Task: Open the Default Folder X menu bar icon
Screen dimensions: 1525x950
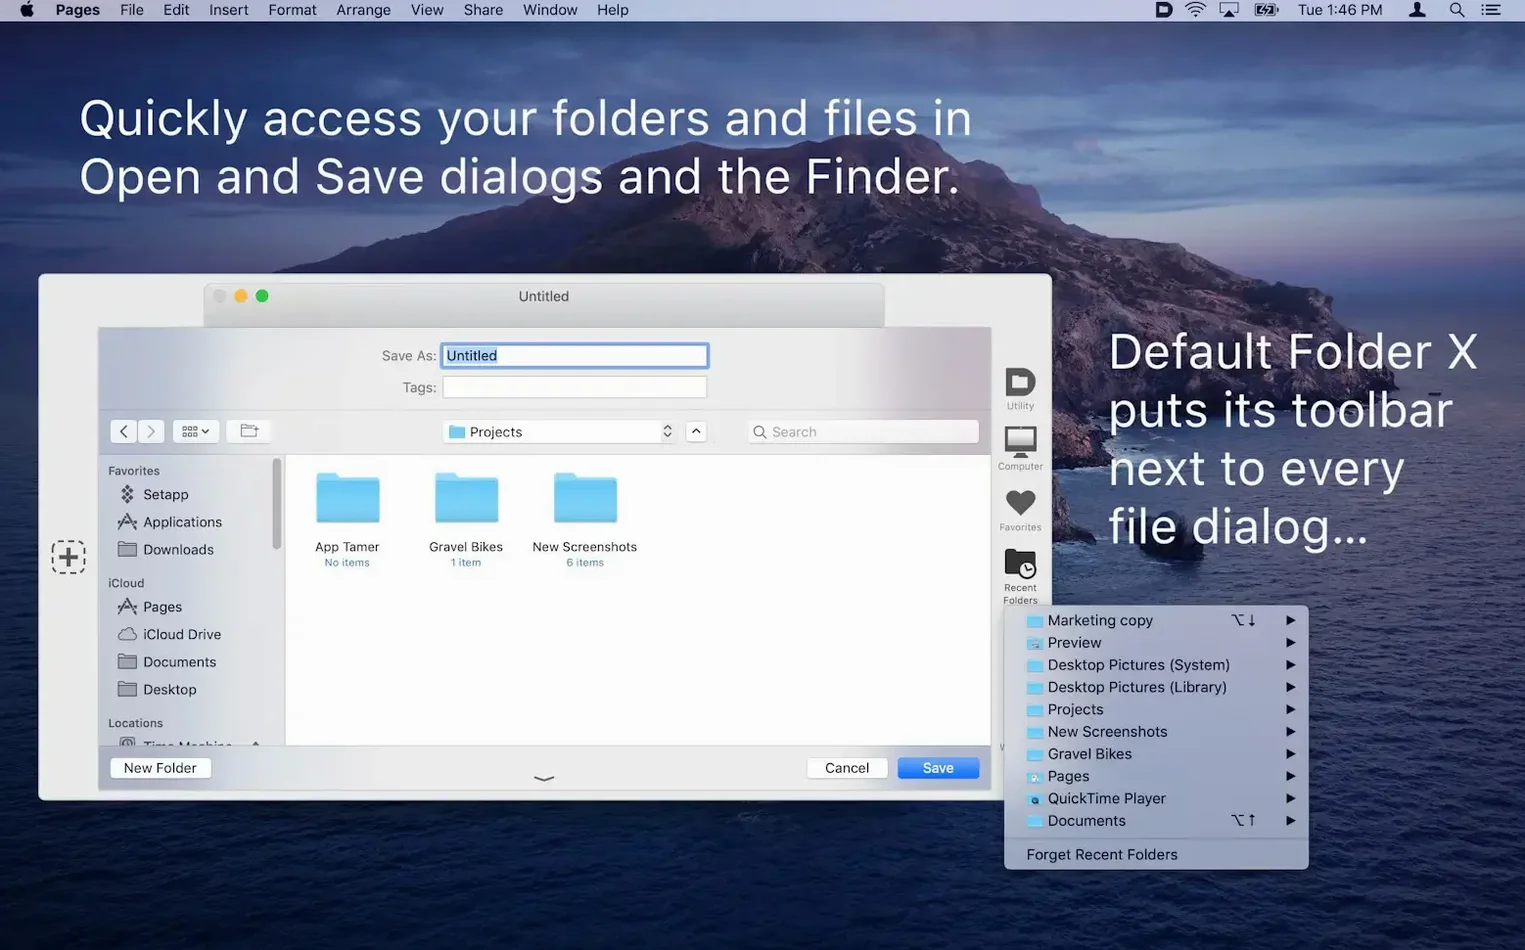Action: click(x=1163, y=10)
